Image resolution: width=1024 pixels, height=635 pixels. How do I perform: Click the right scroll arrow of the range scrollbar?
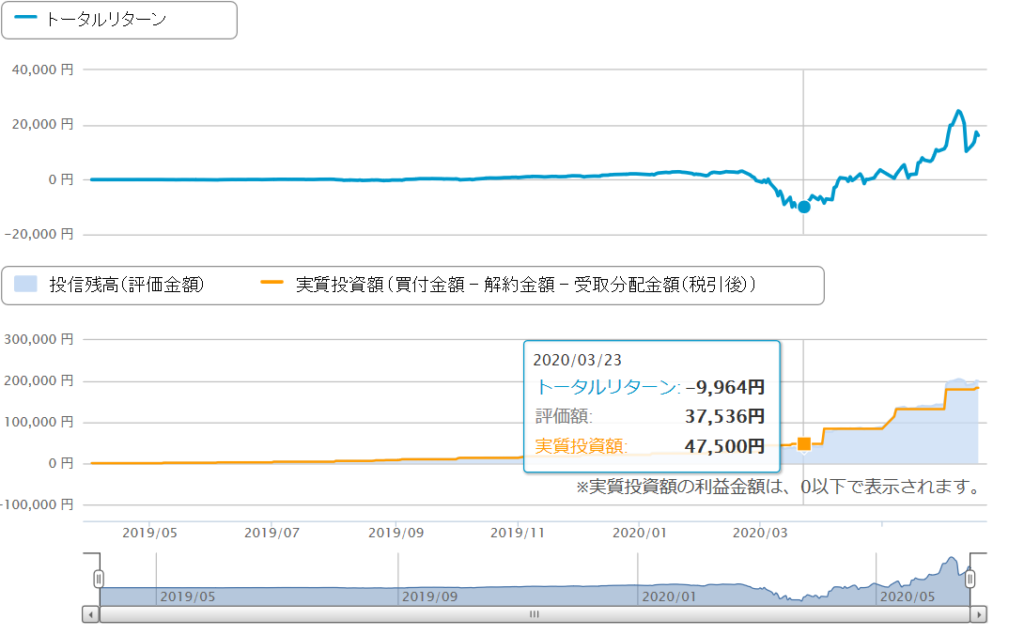tap(978, 615)
